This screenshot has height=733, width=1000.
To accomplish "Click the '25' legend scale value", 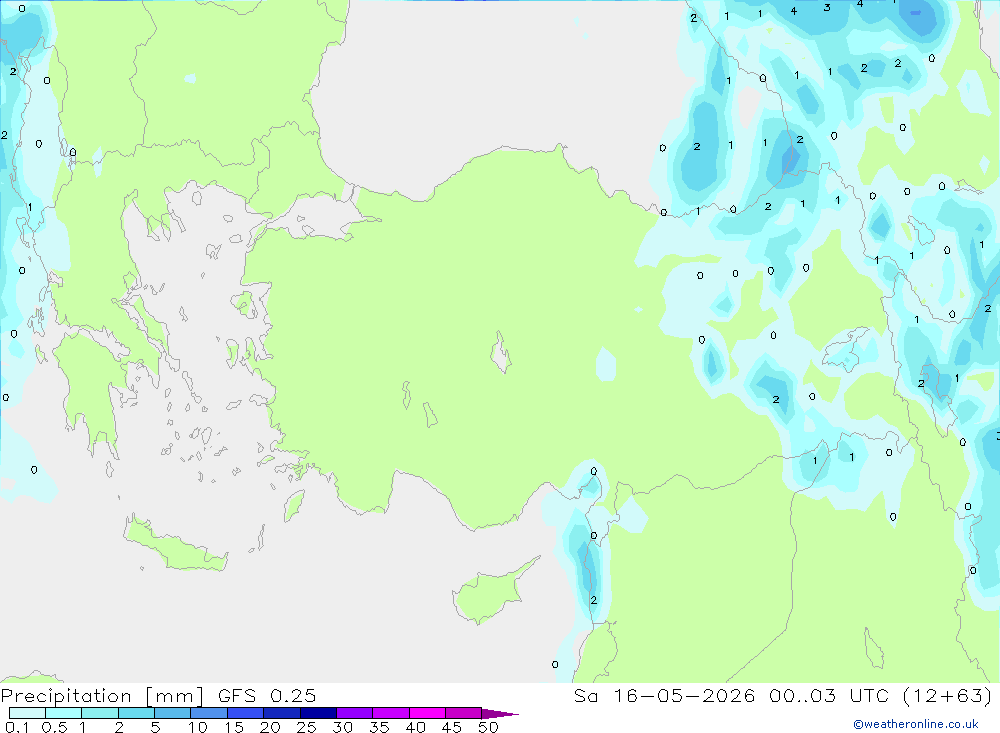I will [307, 727].
